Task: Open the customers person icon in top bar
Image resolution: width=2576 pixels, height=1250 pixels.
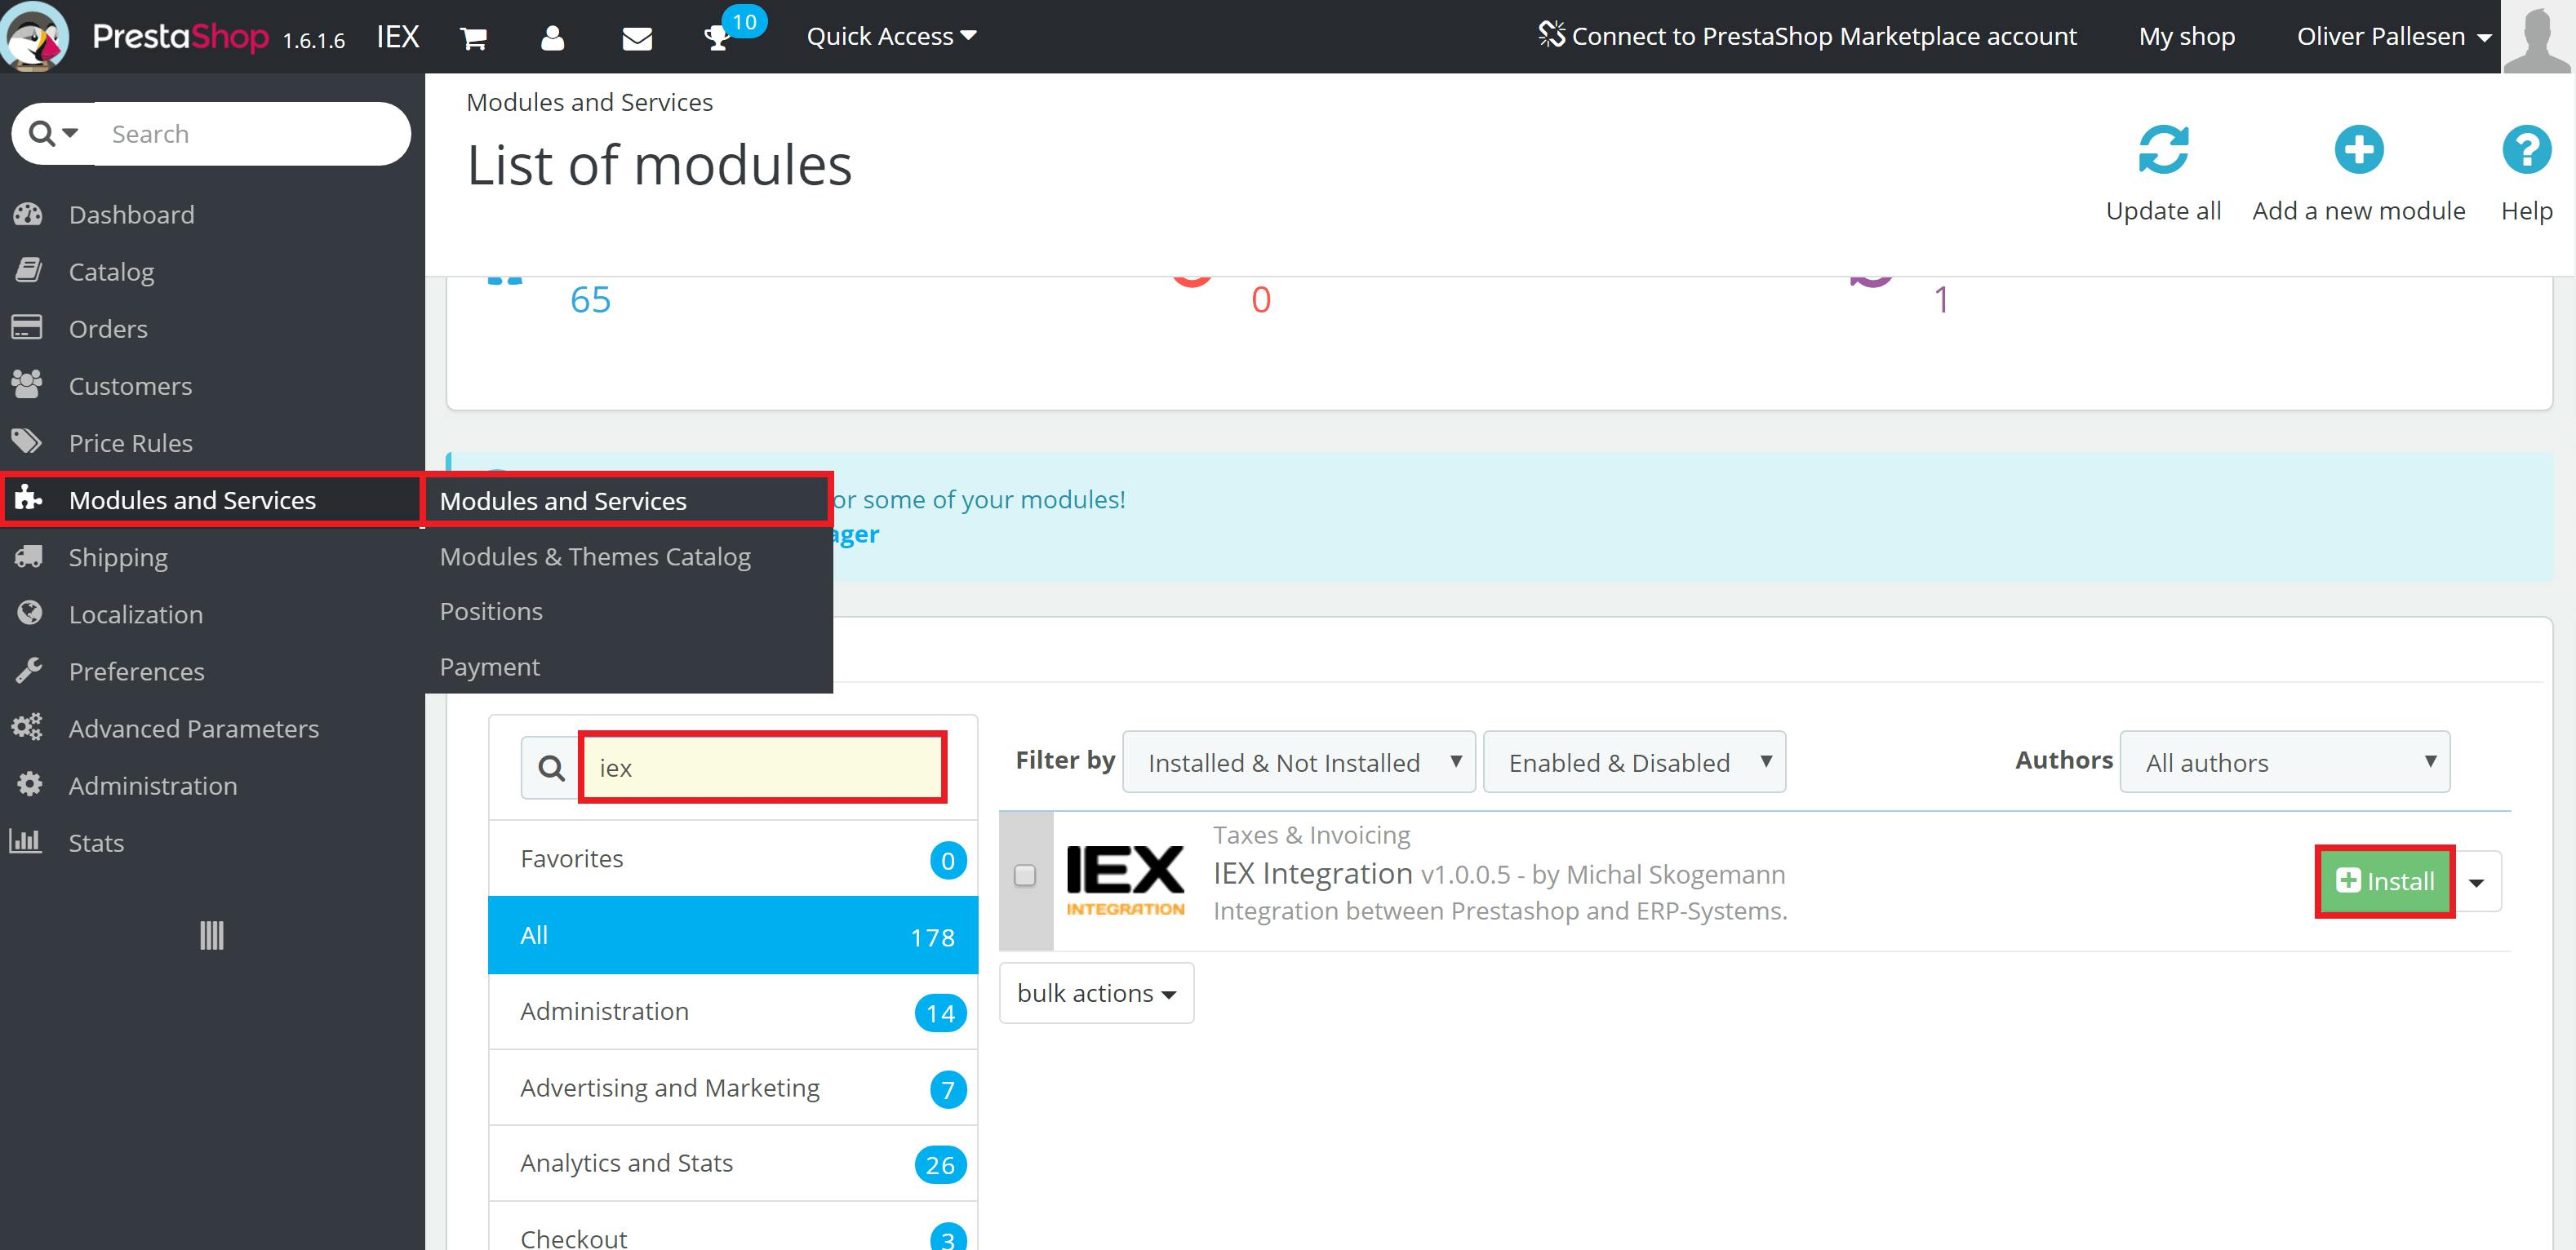Action: point(552,38)
